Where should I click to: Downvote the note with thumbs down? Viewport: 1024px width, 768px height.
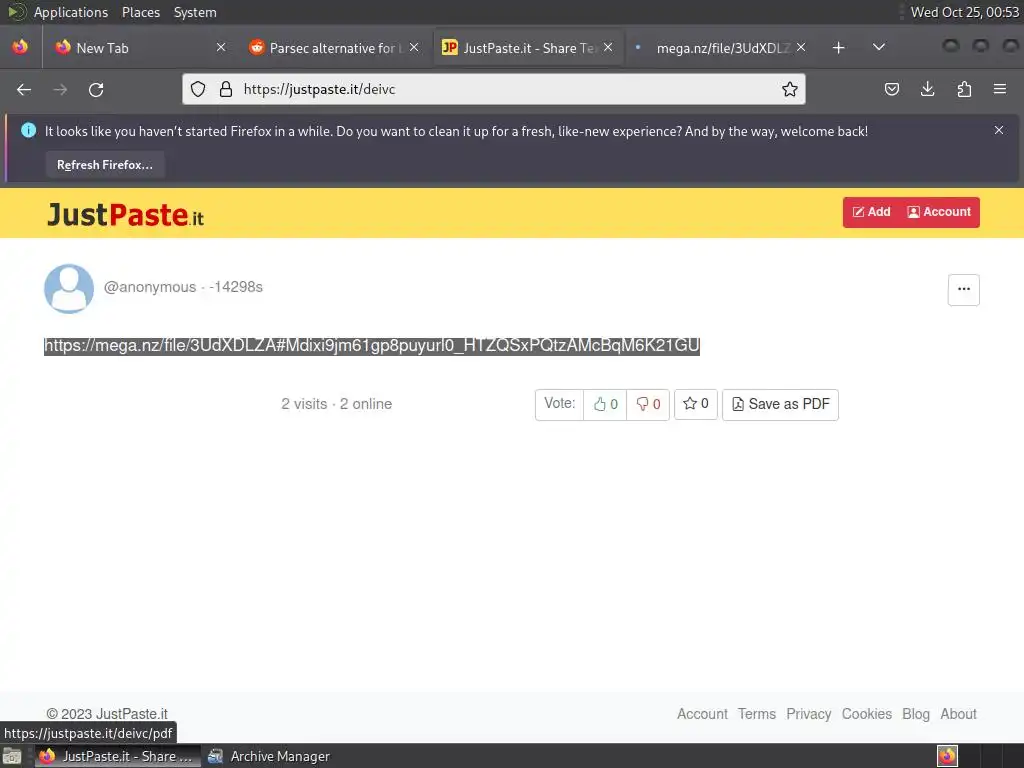648,404
